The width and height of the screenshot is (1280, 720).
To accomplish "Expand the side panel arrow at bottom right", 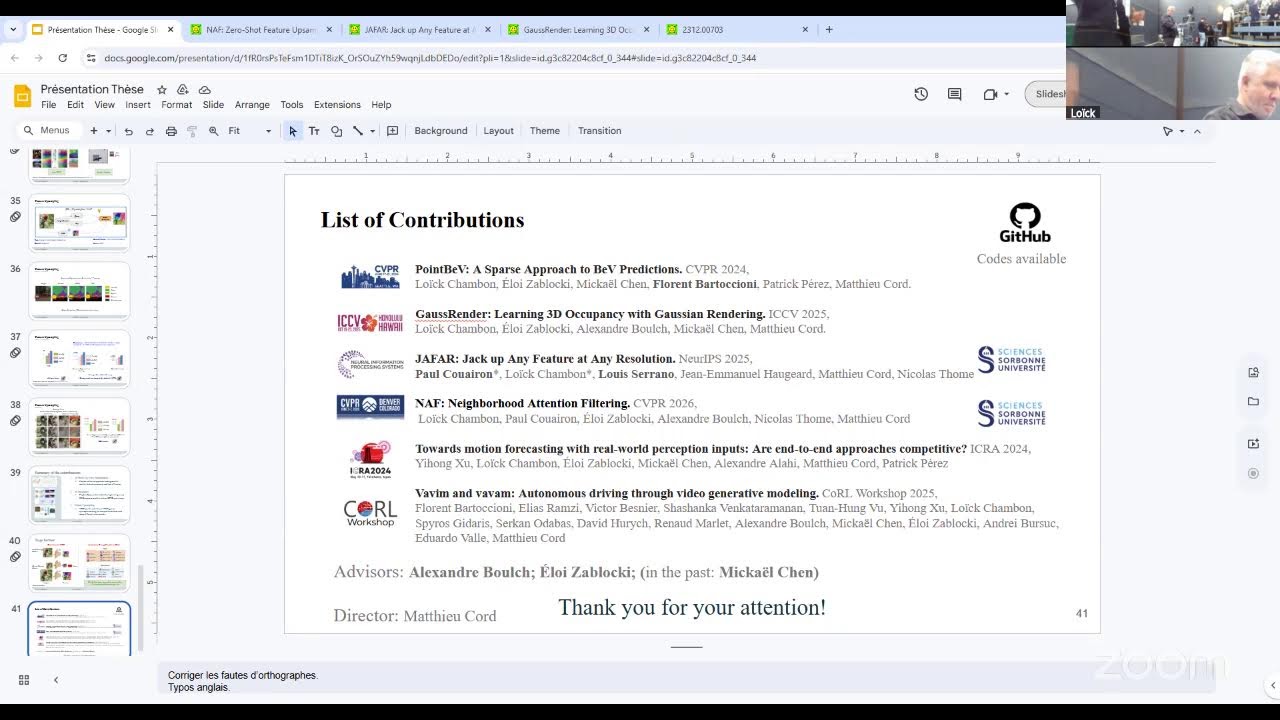I will (1273, 686).
